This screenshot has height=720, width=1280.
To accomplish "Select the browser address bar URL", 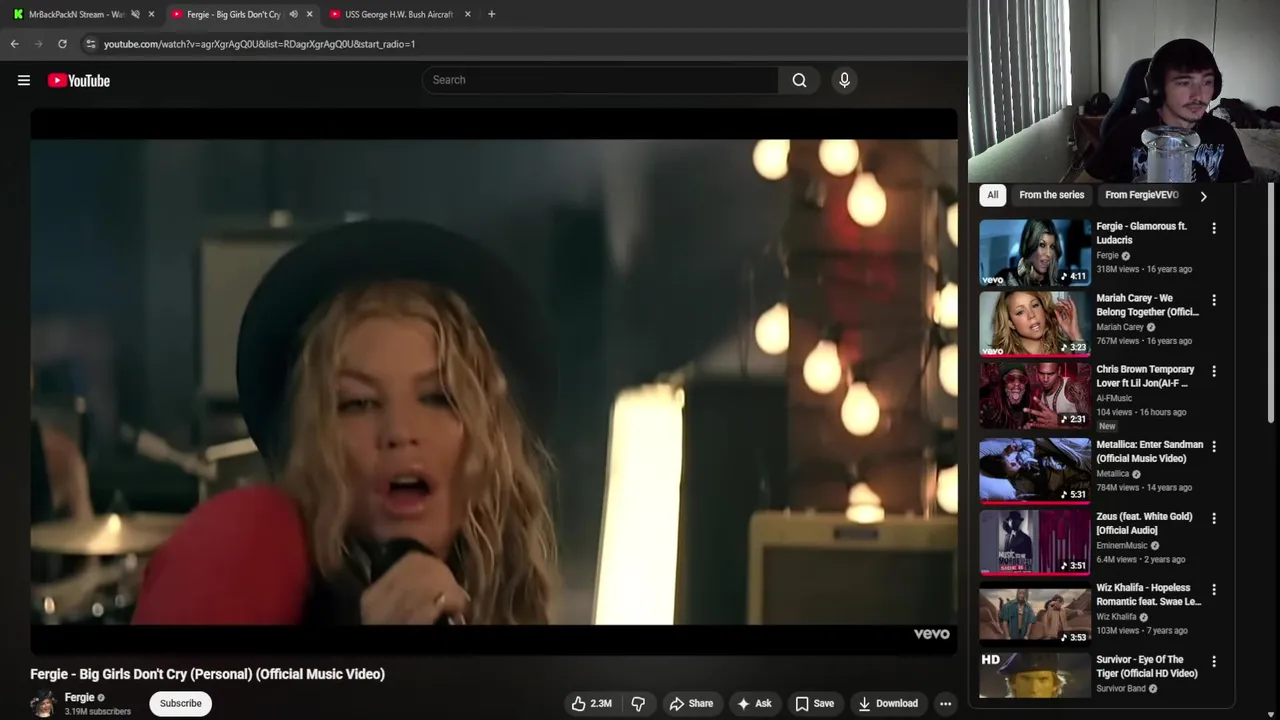I will 260,44.
